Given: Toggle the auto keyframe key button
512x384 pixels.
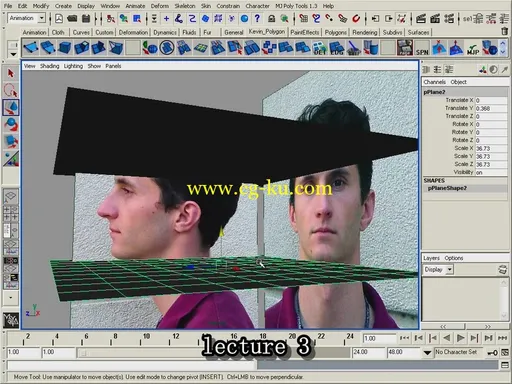Looking at the screenshot, I should pyautogui.click(x=493, y=353).
